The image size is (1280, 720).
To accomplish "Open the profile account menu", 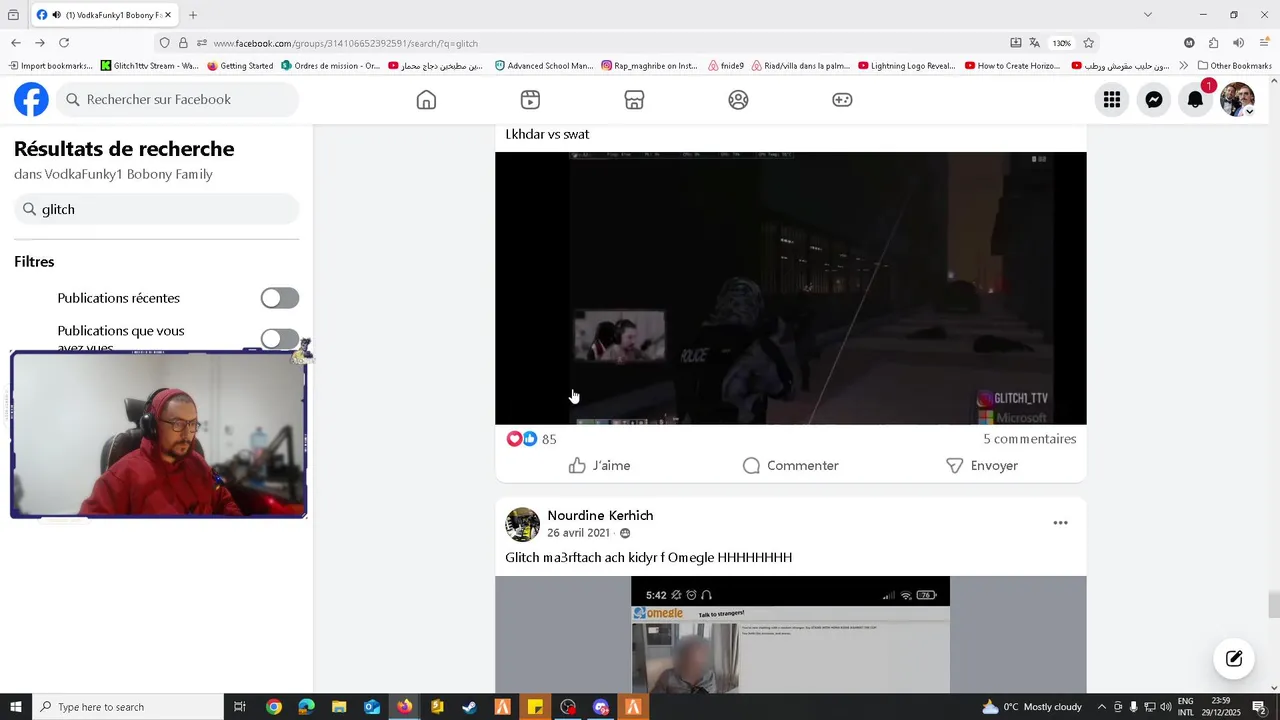I will (x=1237, y=99).
